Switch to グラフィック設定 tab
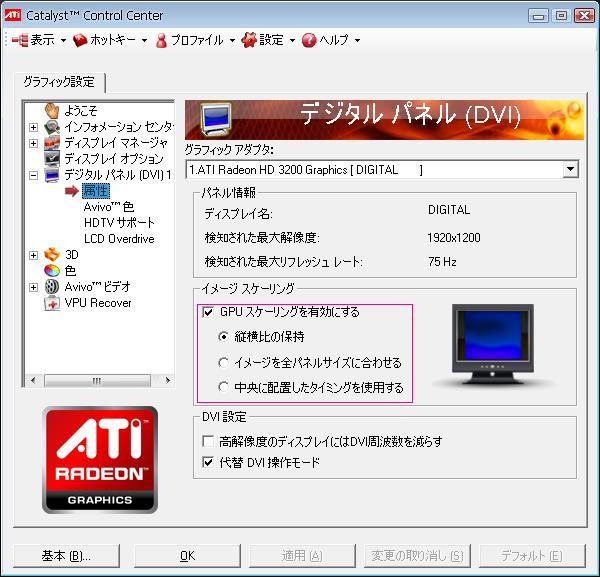600x577 pixels. (59, 82)
